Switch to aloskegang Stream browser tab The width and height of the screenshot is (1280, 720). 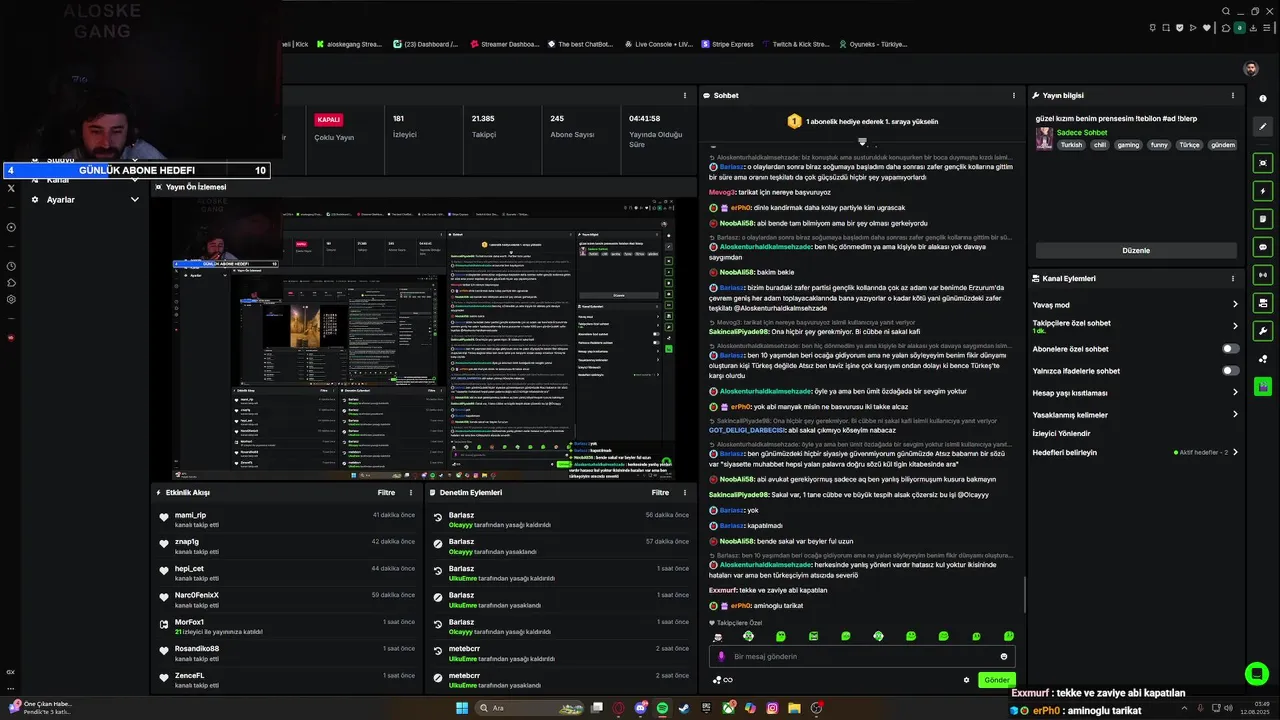[349, 44]
